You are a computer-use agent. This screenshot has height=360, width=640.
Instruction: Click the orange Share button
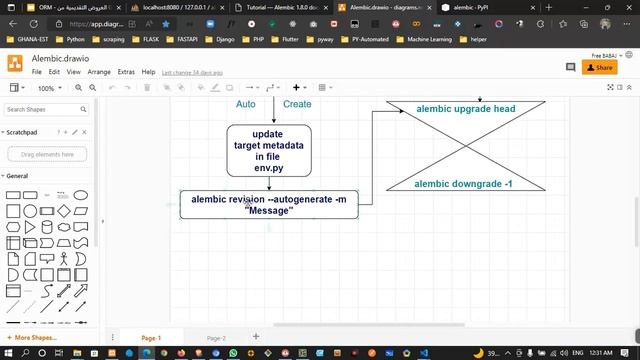600,68
